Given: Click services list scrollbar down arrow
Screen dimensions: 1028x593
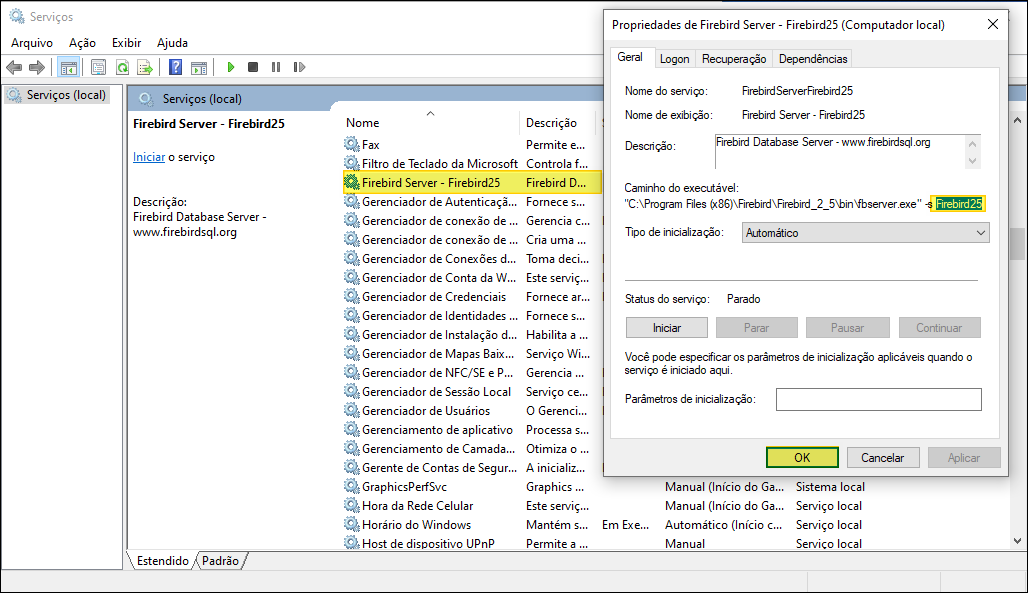Looking at the screenshot, I should click(1018, 541).
